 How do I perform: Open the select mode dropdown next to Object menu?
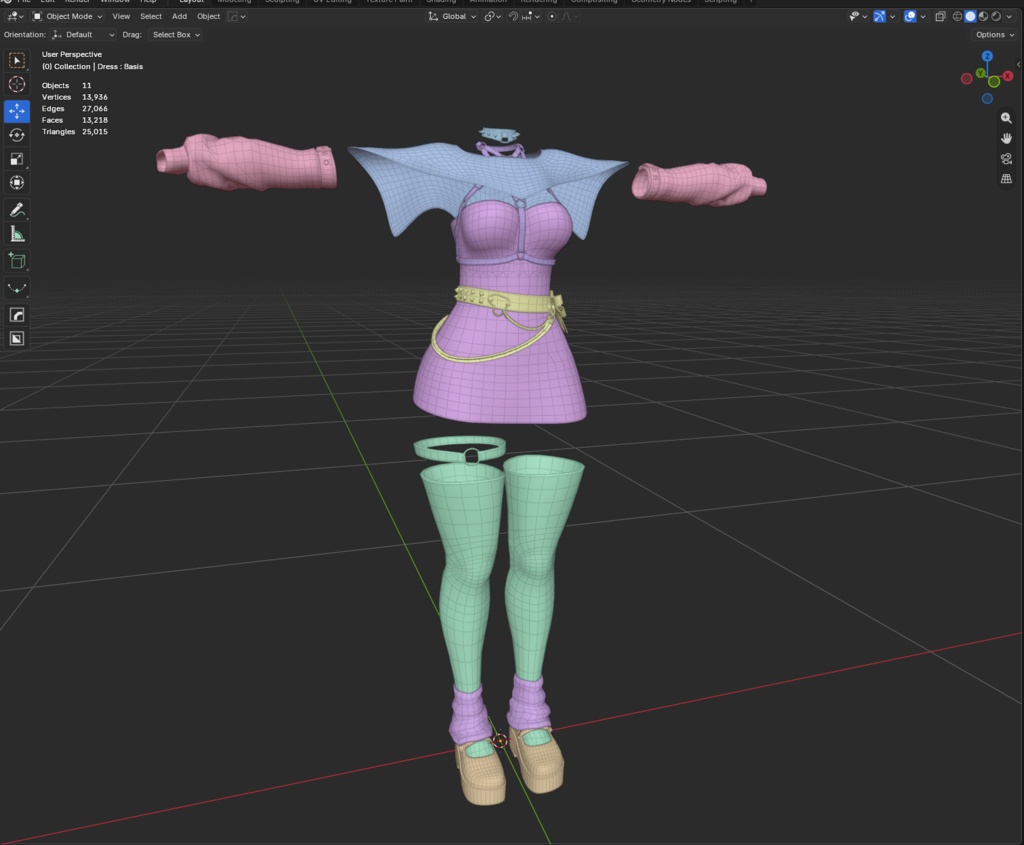tap(236, 16)
